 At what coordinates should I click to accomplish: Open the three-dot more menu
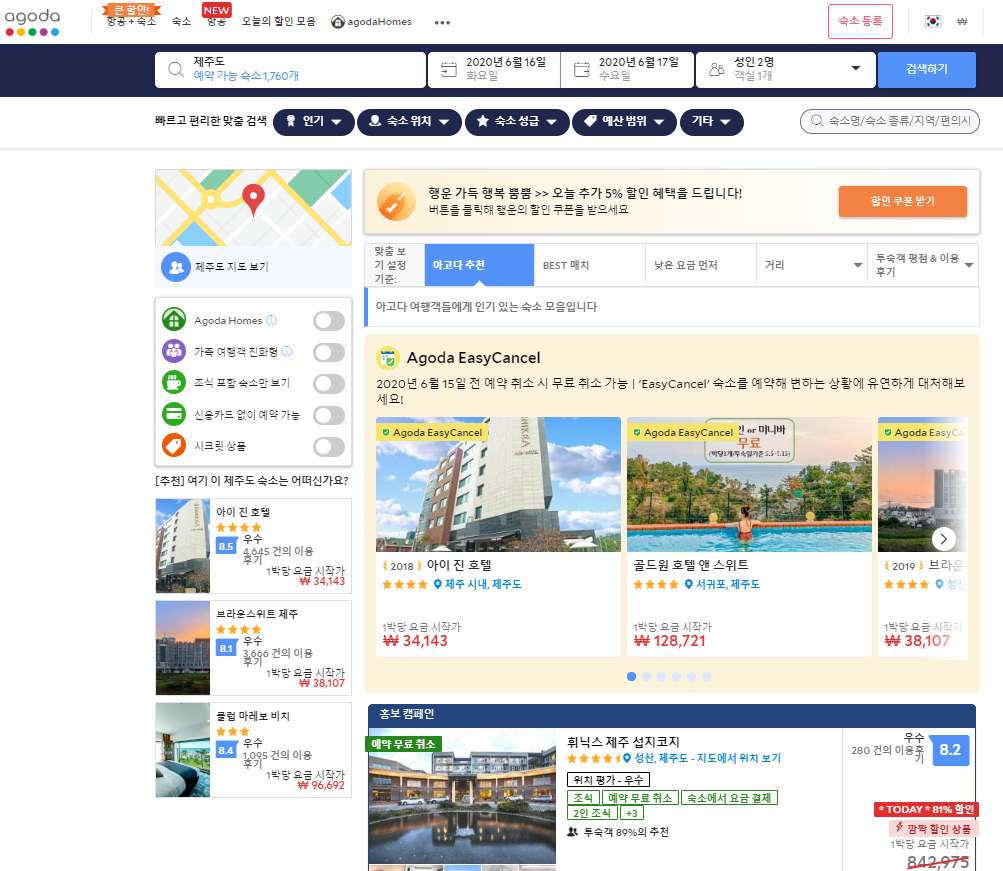(x=442, y=22)
